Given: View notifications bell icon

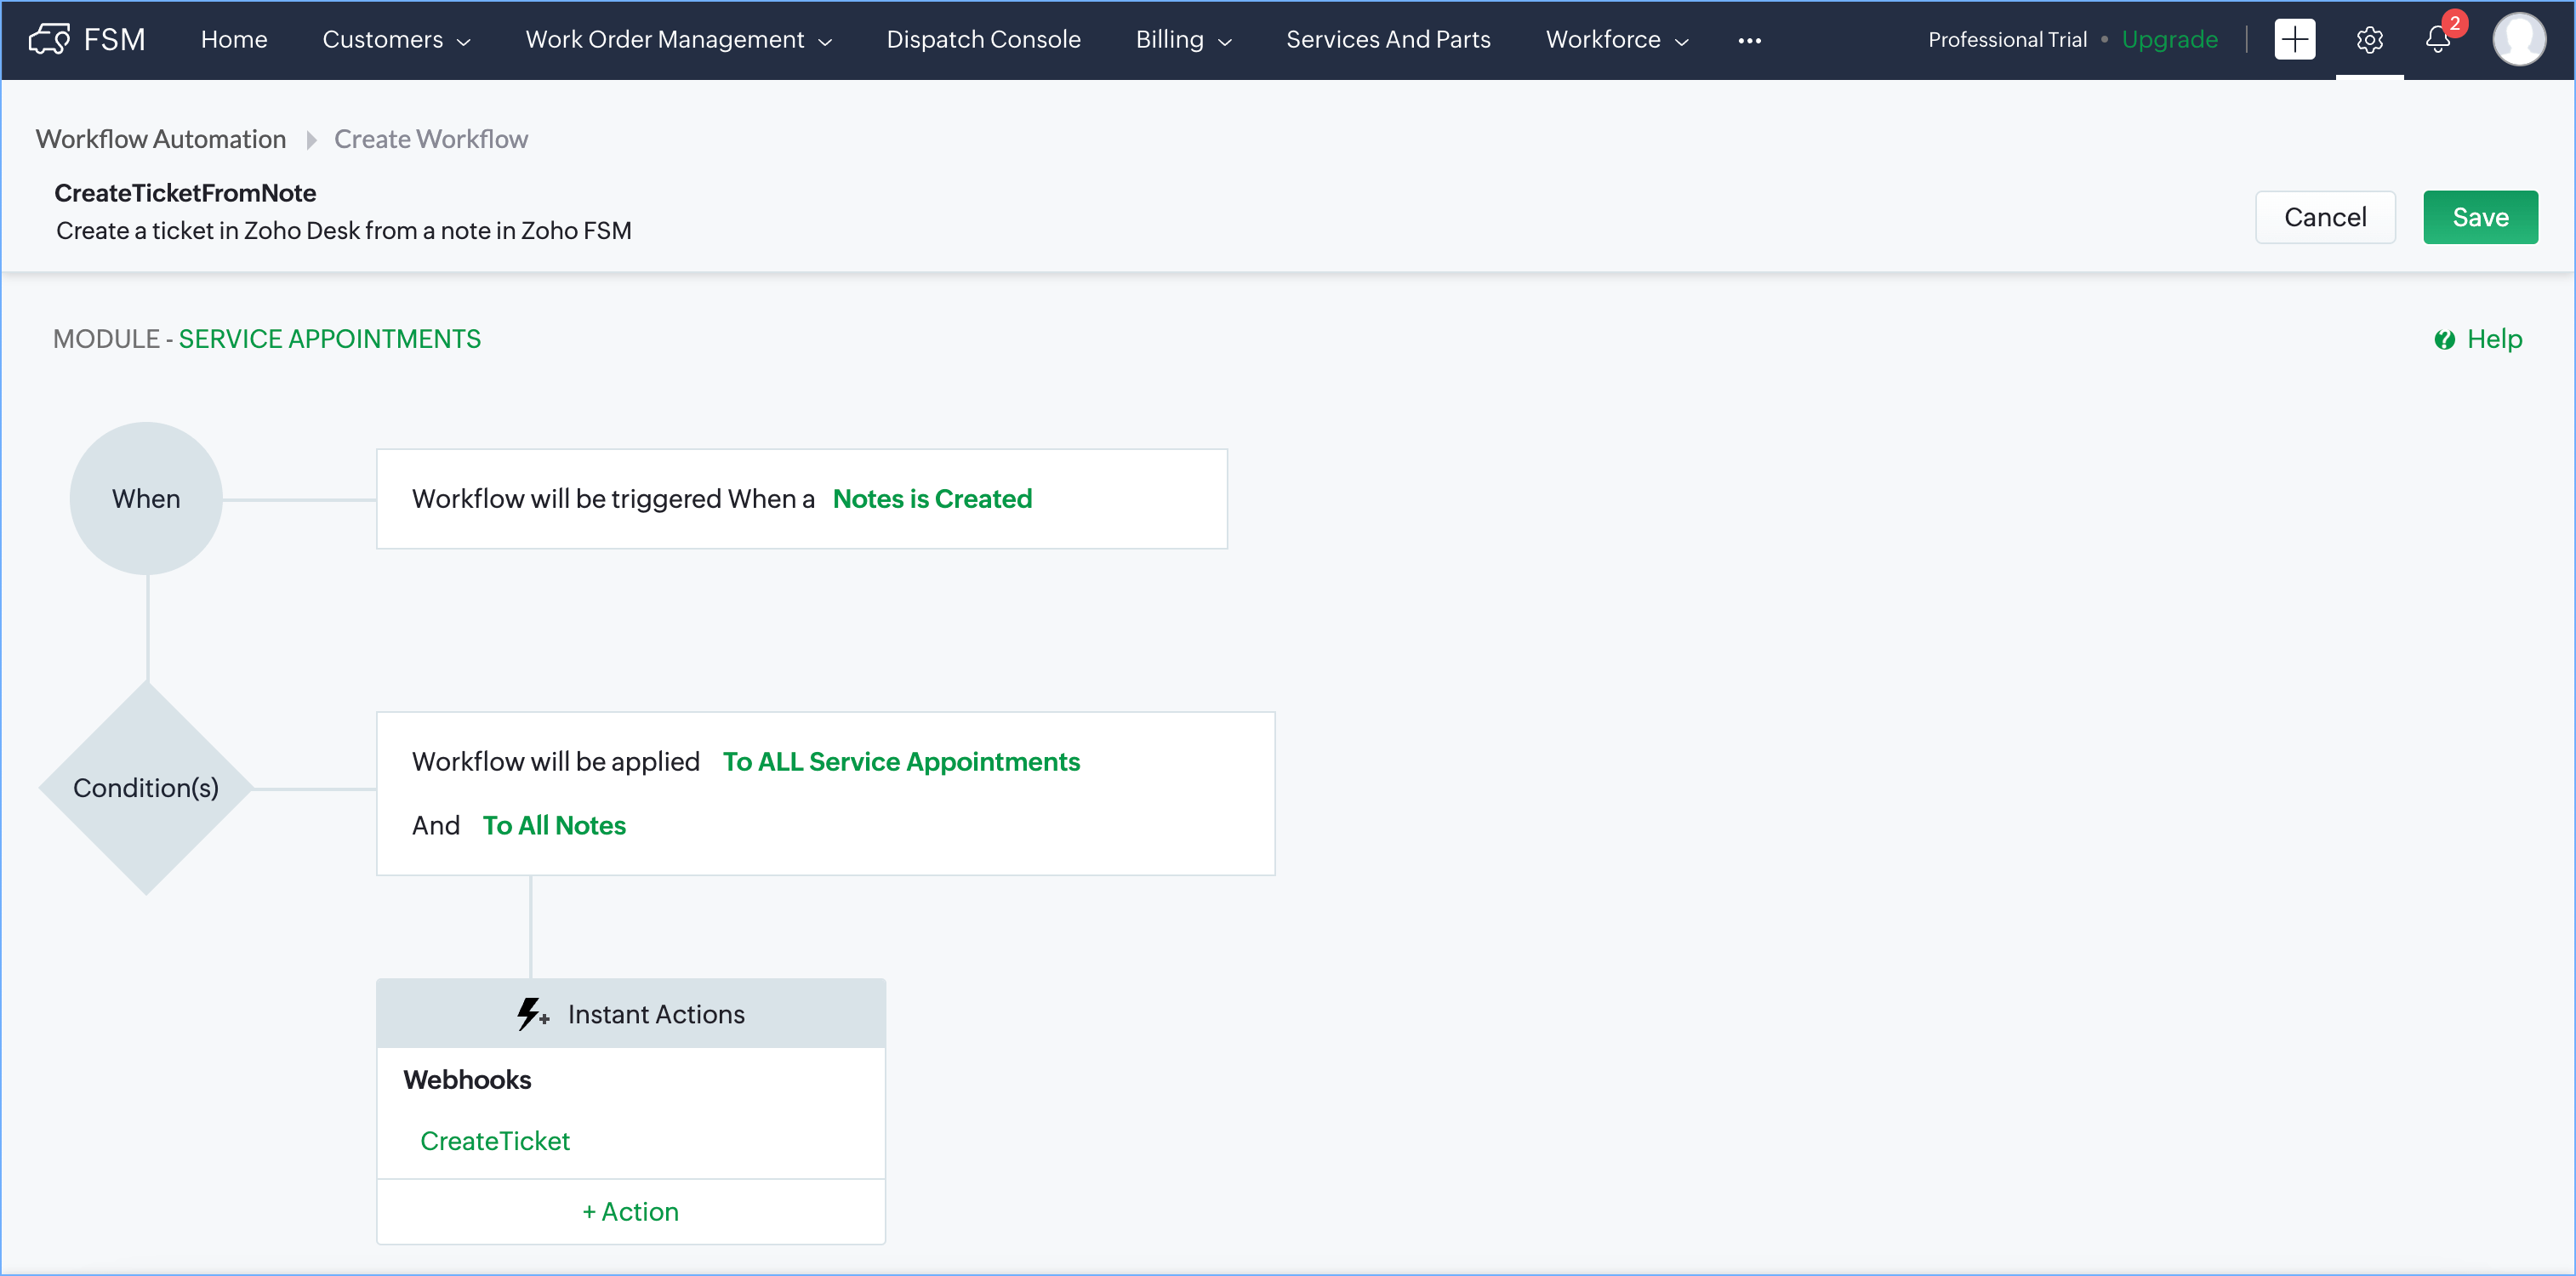Looking at the screenshot, I should tap(2437, 40).
